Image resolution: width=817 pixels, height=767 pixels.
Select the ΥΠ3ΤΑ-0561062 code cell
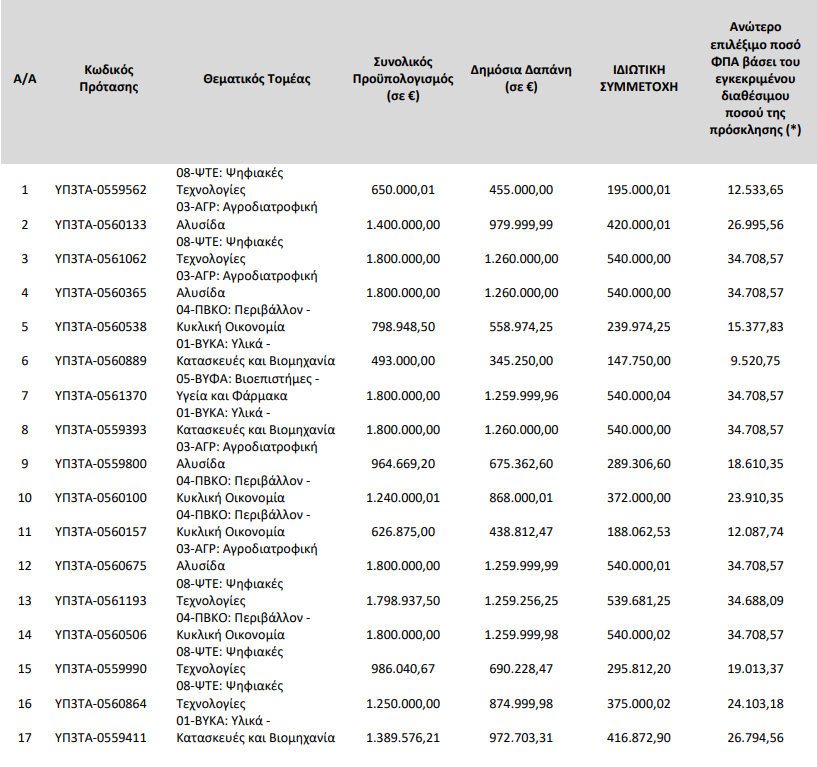click(x=100, y=259)
